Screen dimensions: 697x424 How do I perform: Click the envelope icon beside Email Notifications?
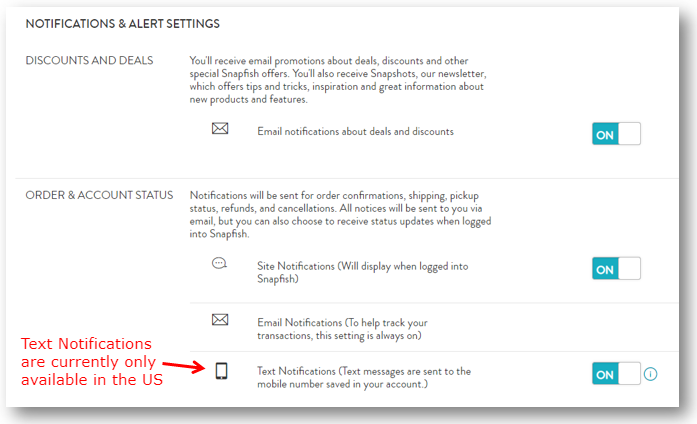[220, 320]
